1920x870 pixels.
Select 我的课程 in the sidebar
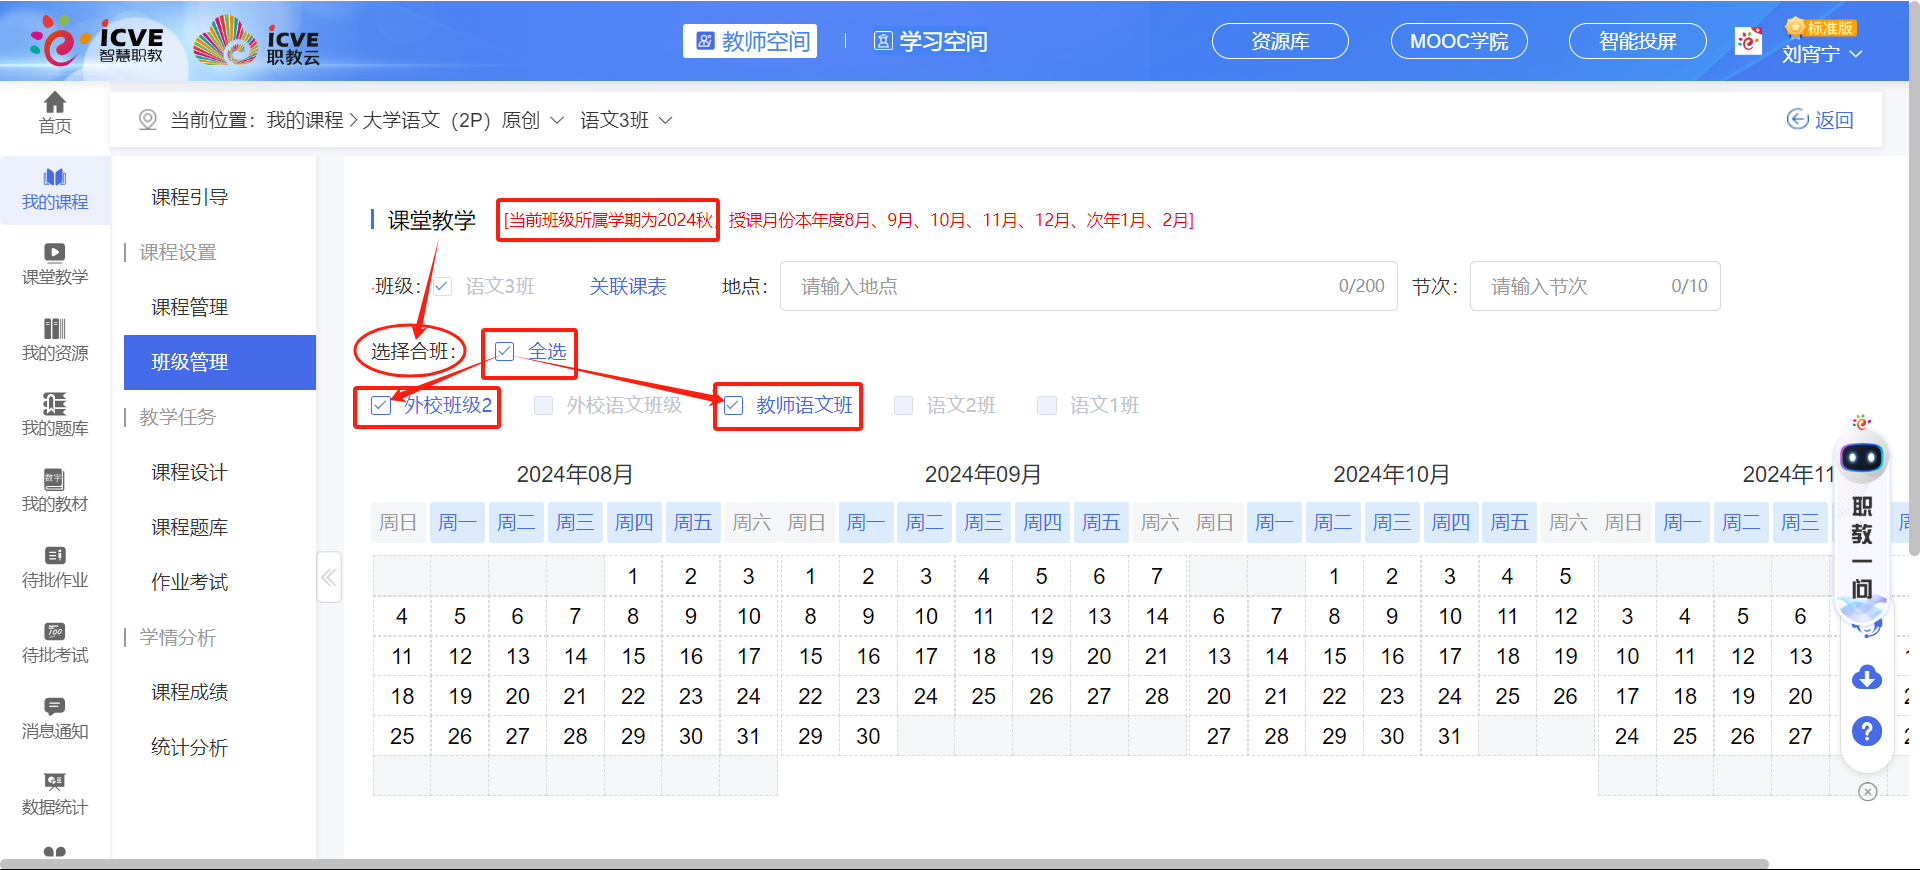(x=55, y=190)
